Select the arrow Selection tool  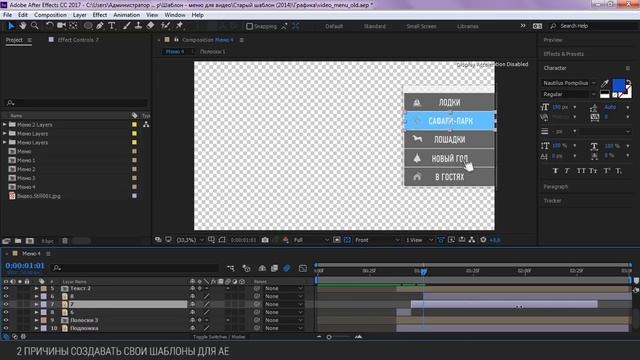pos(11,26)
